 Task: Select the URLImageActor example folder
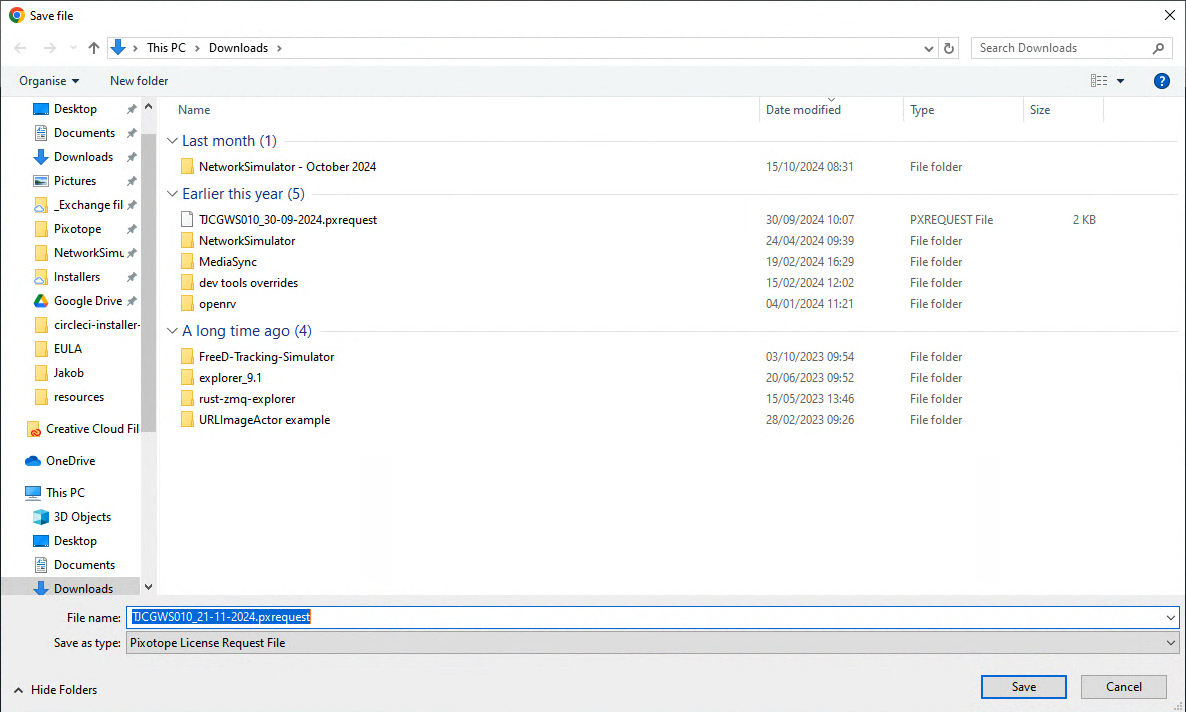(x=264, y=420)
